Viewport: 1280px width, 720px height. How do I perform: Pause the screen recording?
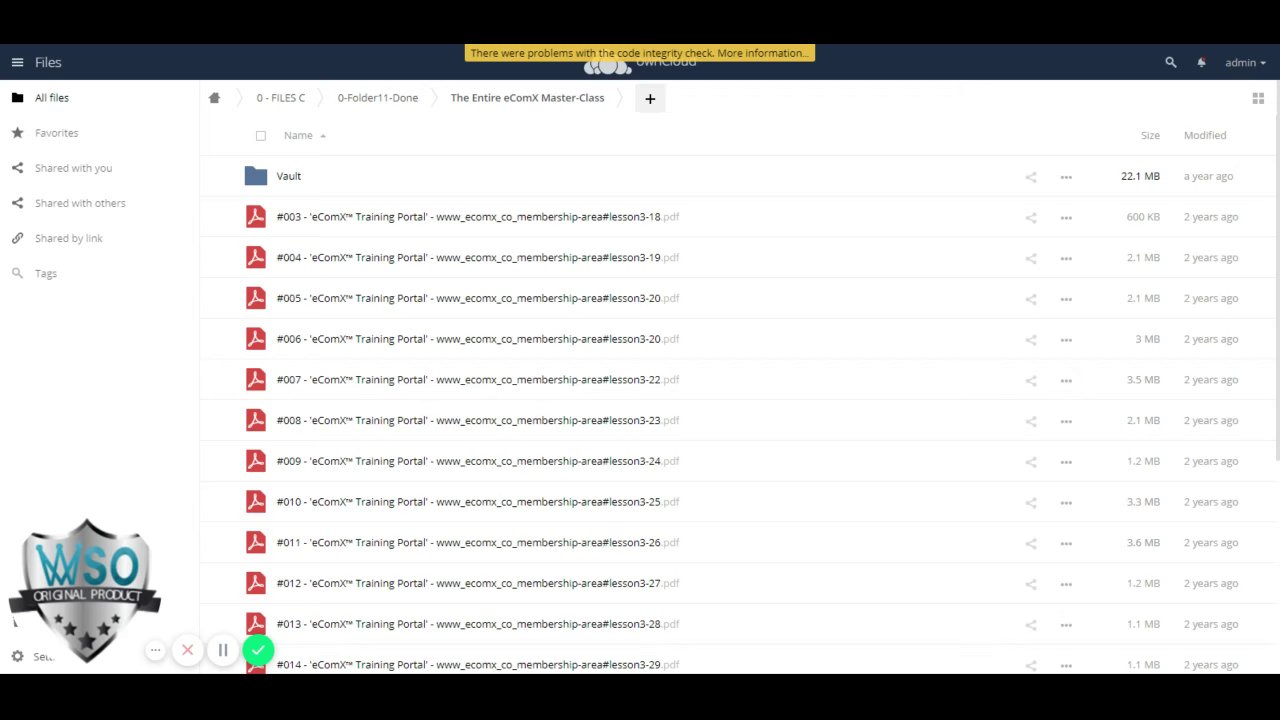point(222,650)
